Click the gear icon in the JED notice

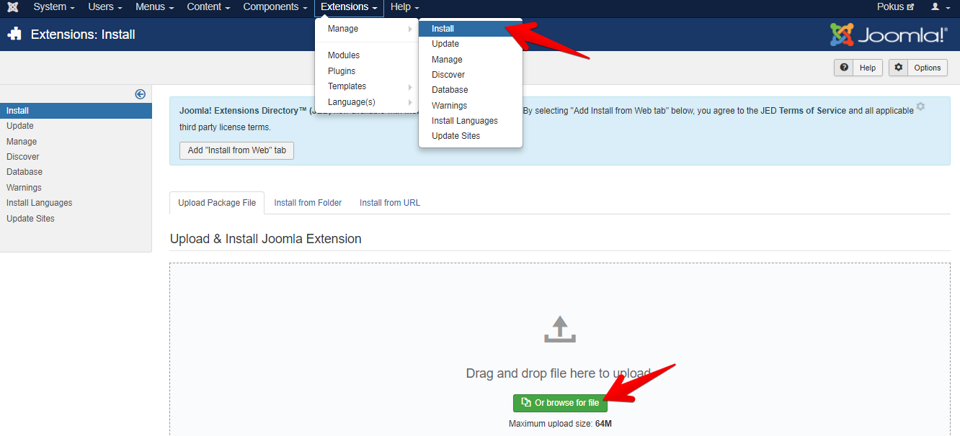click(920, 107)
